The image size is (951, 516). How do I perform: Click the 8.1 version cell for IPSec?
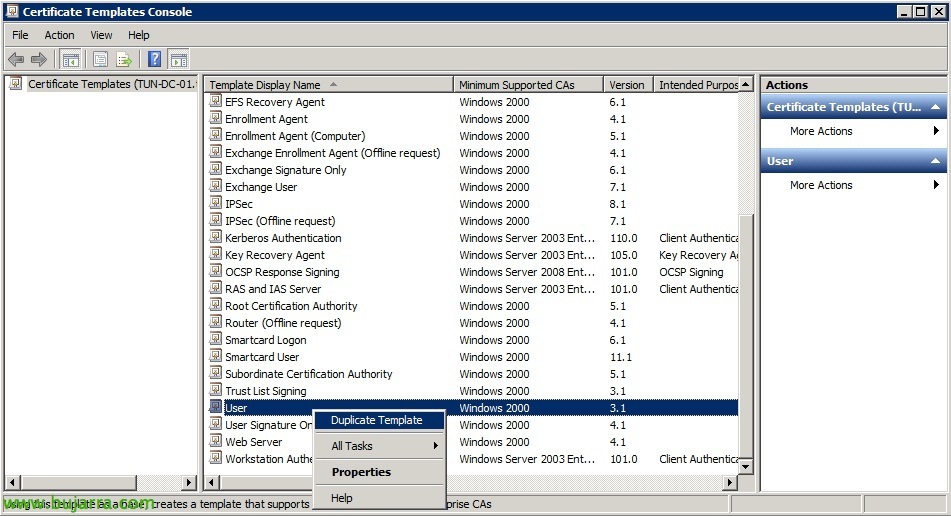click(x=617, y=204)
